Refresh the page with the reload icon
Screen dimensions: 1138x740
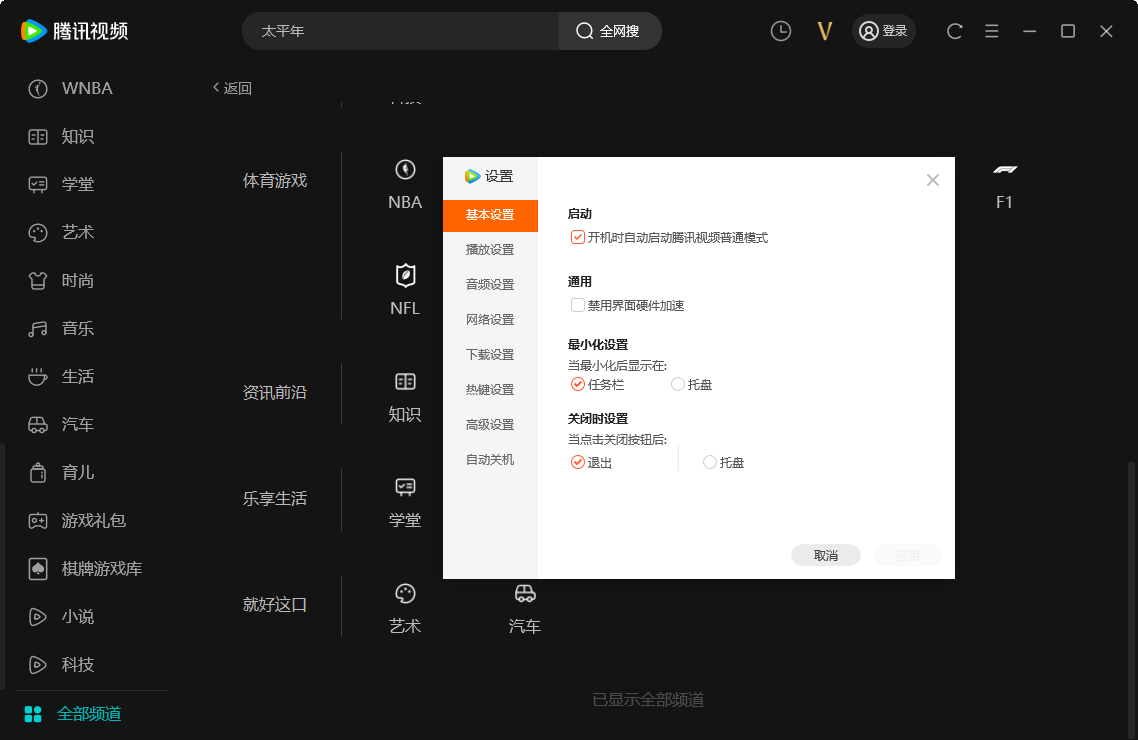tap(953, 31)
